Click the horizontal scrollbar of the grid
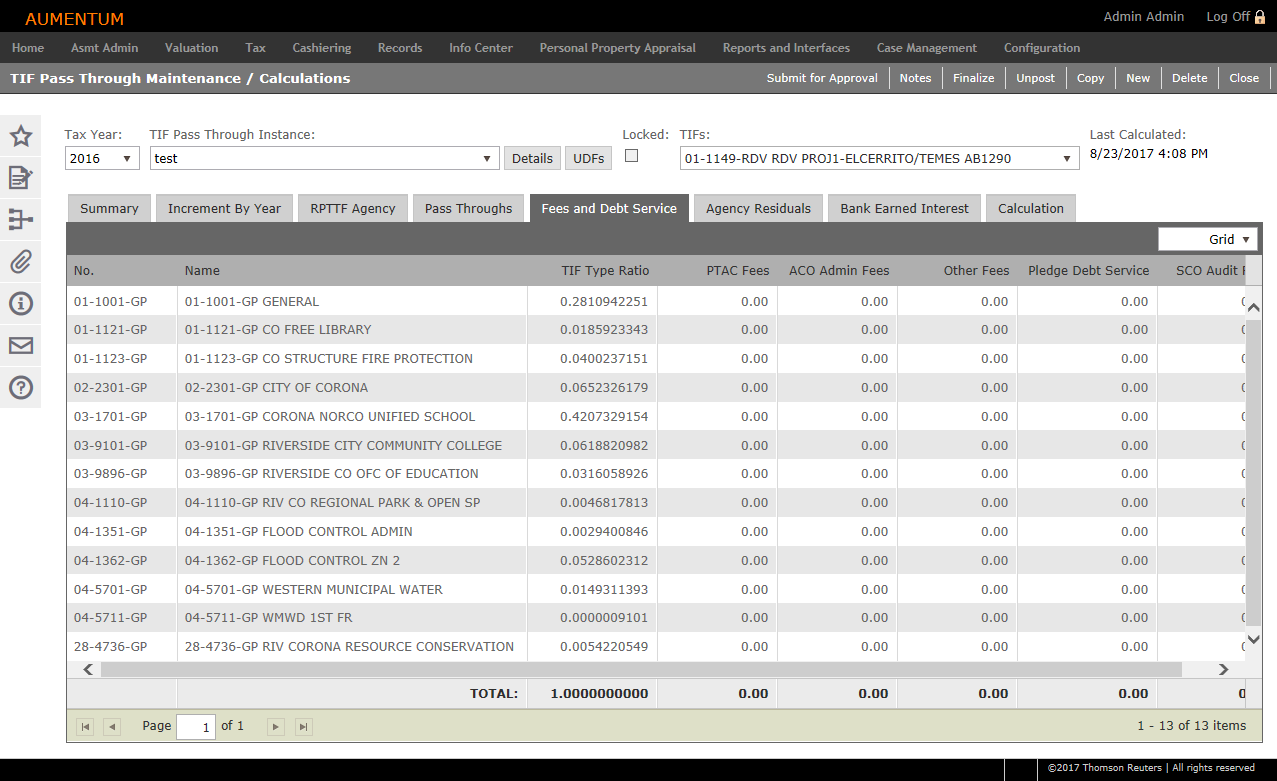Screen dimensions: 1277x781 tap(640, 670)
